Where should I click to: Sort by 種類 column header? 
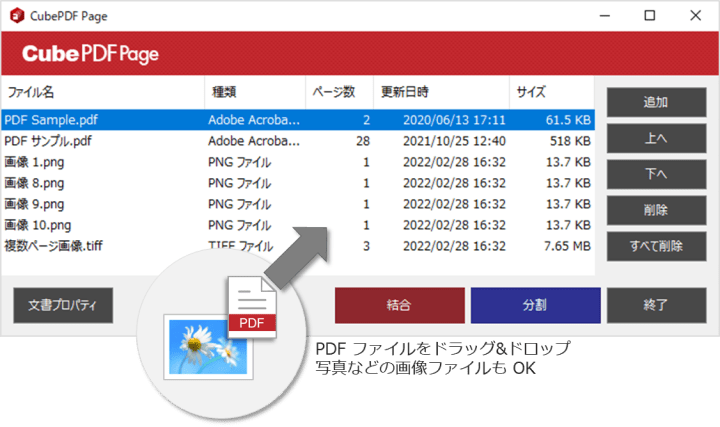click(x=255, y=92)
